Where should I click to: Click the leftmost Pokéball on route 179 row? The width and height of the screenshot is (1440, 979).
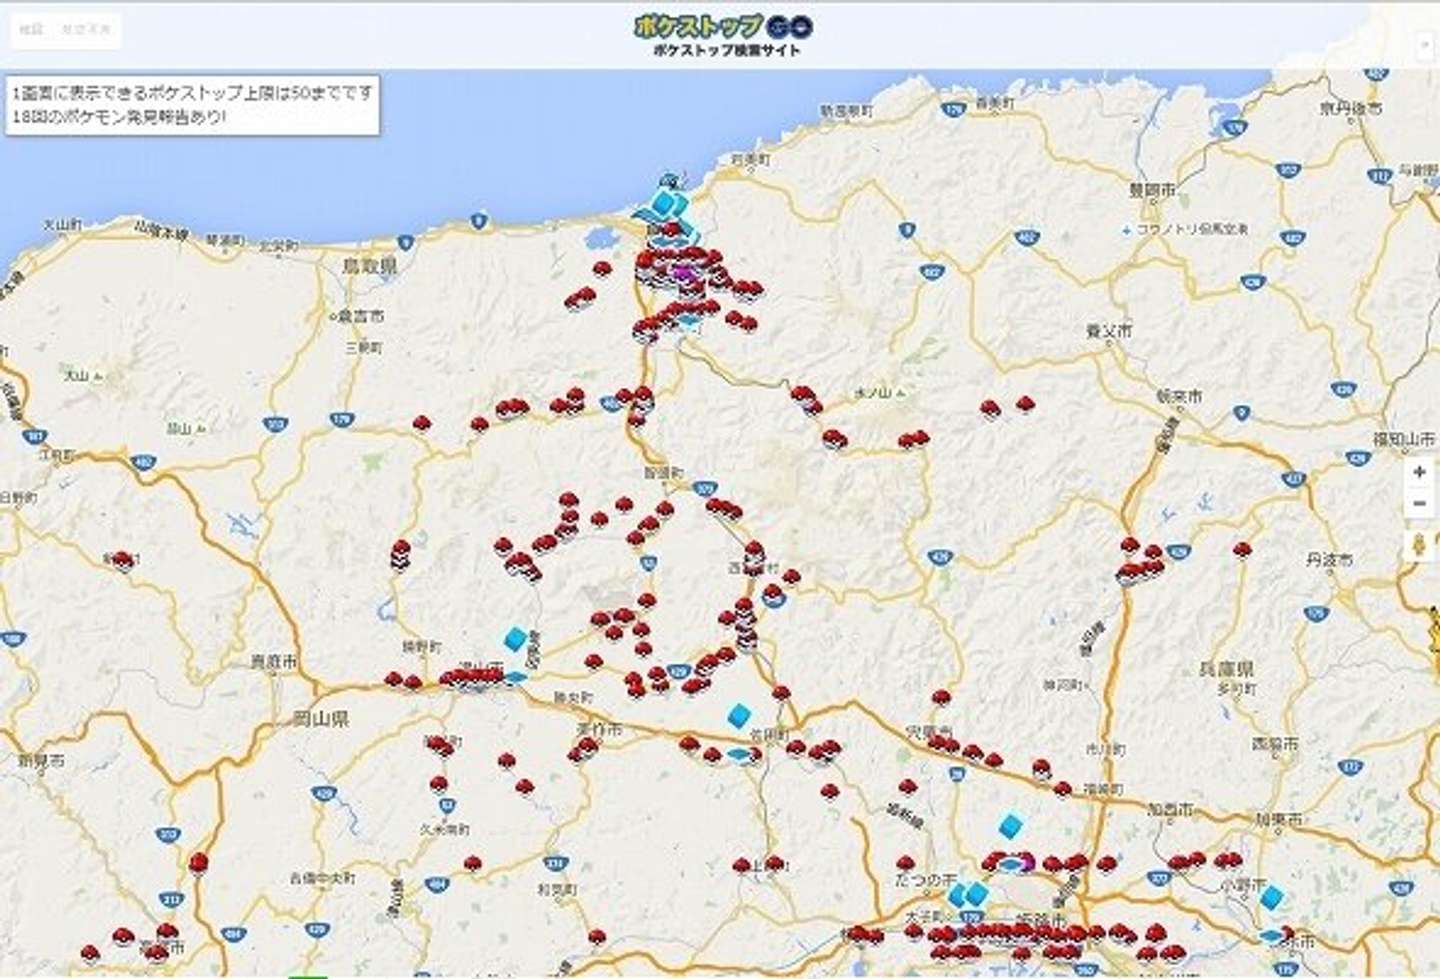click(x=421, y=423)
